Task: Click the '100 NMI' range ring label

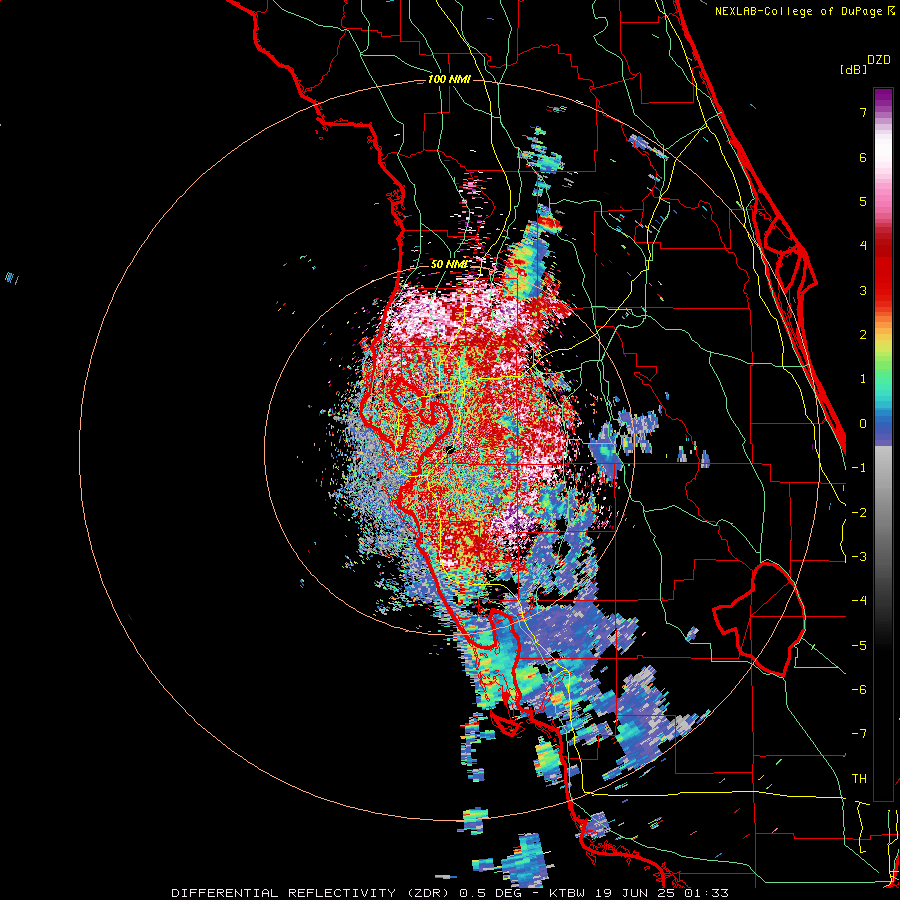Action: pos(449,79)
